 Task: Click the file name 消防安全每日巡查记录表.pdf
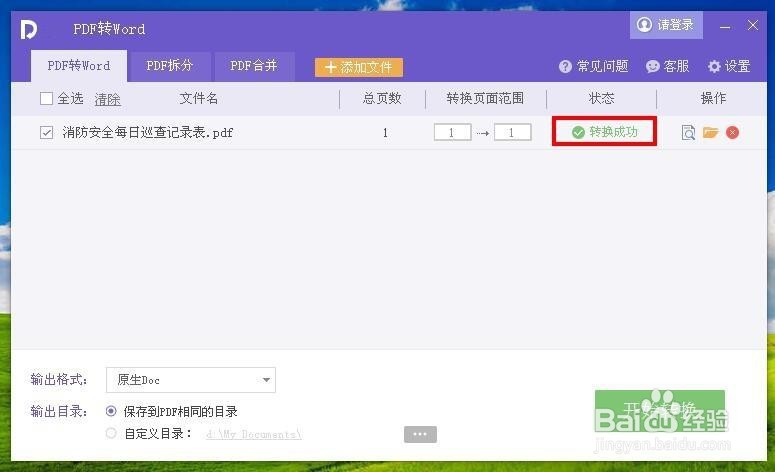pyautogui.click(x=147, y=132)
